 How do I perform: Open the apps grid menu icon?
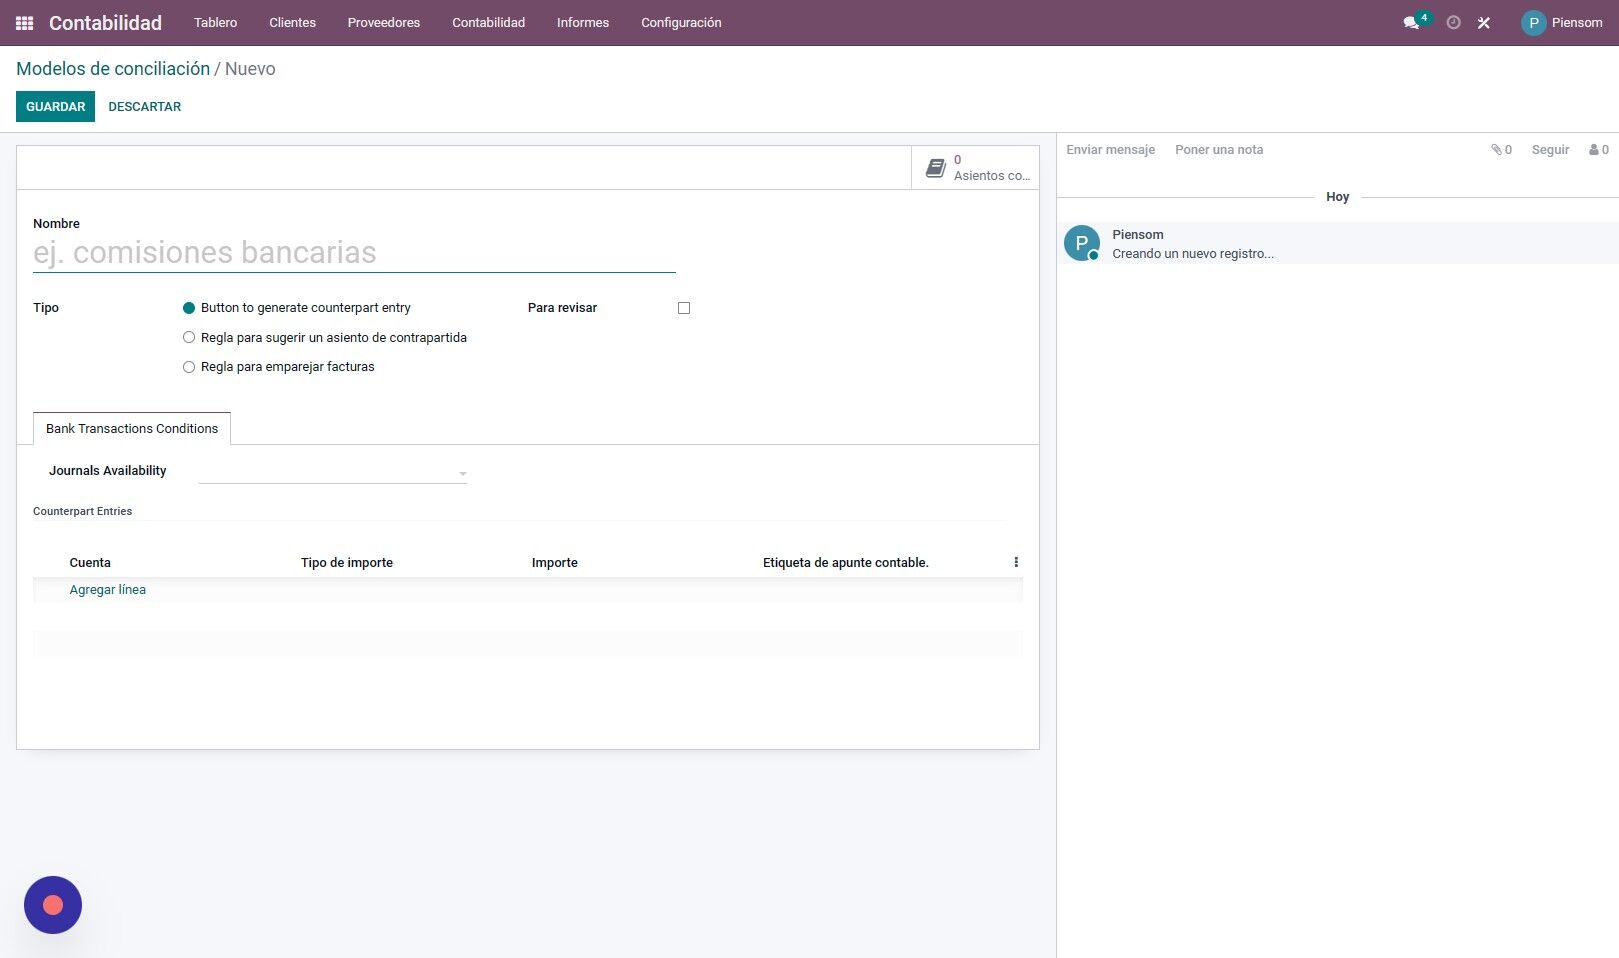tap(25, 23)
